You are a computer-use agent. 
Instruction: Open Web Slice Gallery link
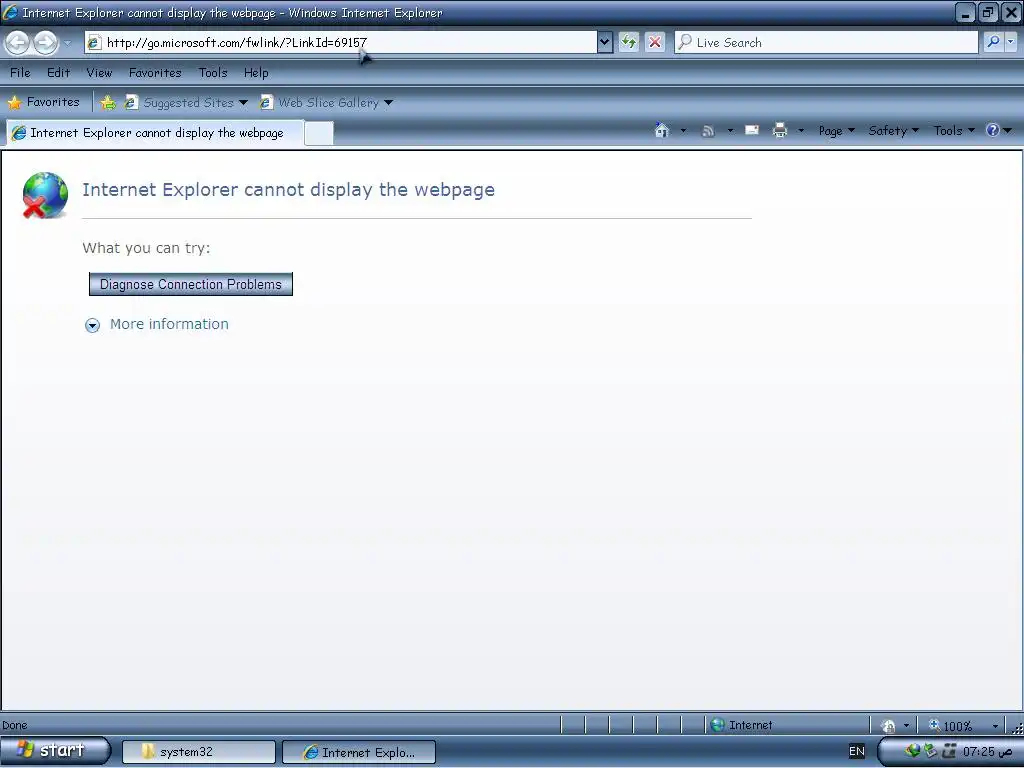click(326, 103)
